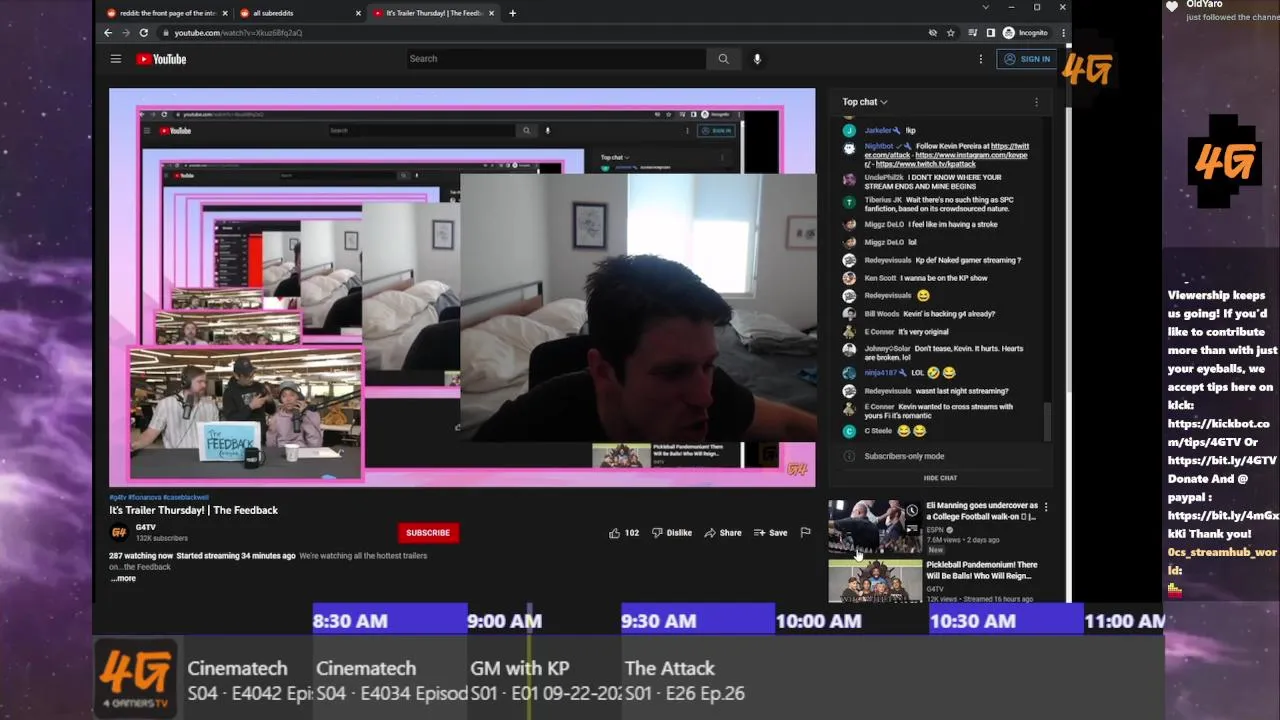The image size is (1280, 720).
Task: Bookmark this page with the star icon
Action: [951, 33]
